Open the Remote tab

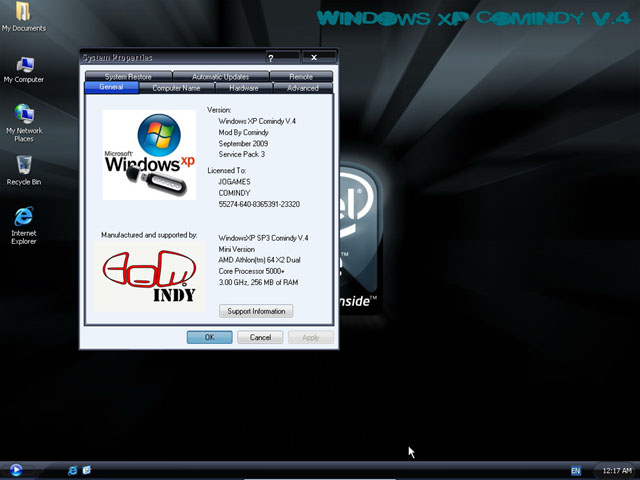pyautogui.click(x=301, y=76)
